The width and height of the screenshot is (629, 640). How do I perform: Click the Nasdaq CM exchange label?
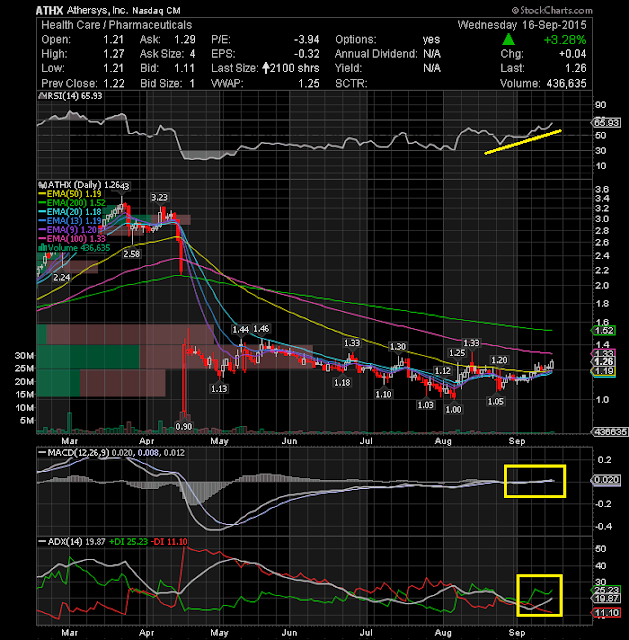pyautogui.click(x=156, y=11)
